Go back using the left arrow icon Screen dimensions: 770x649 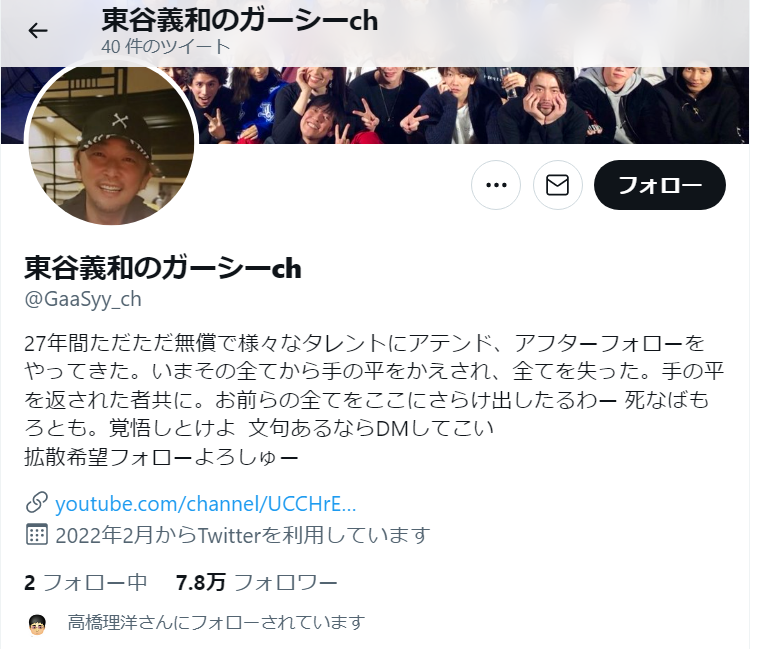(38, 31)
